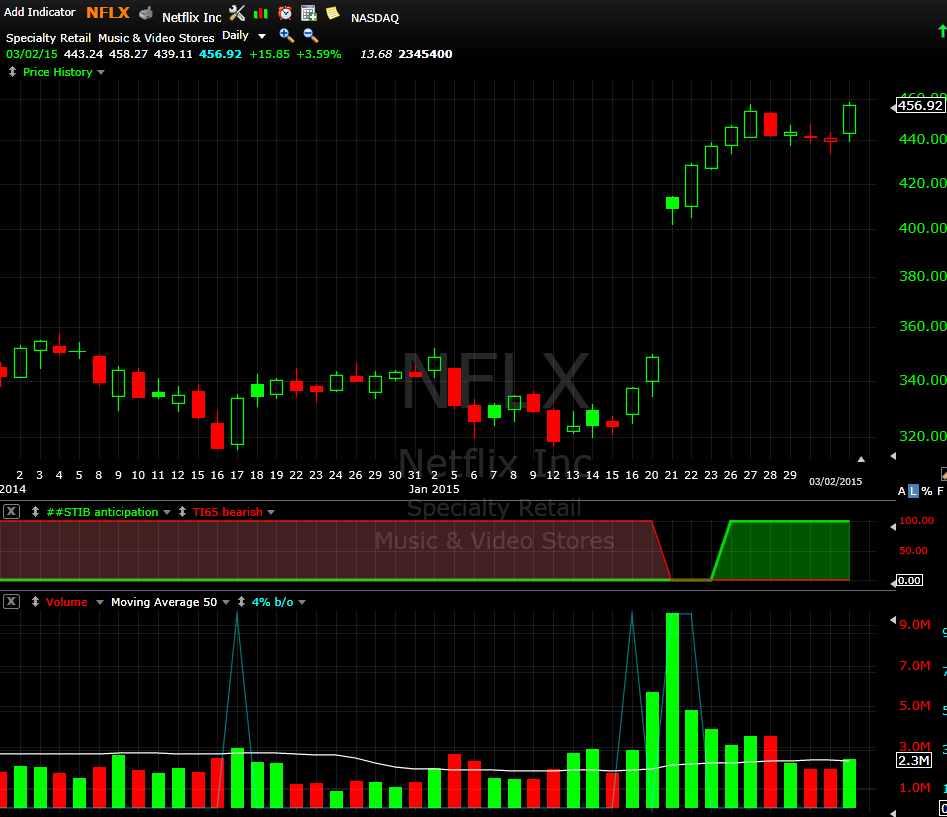Select the L logarithmic scale toggle

point(913,491)
